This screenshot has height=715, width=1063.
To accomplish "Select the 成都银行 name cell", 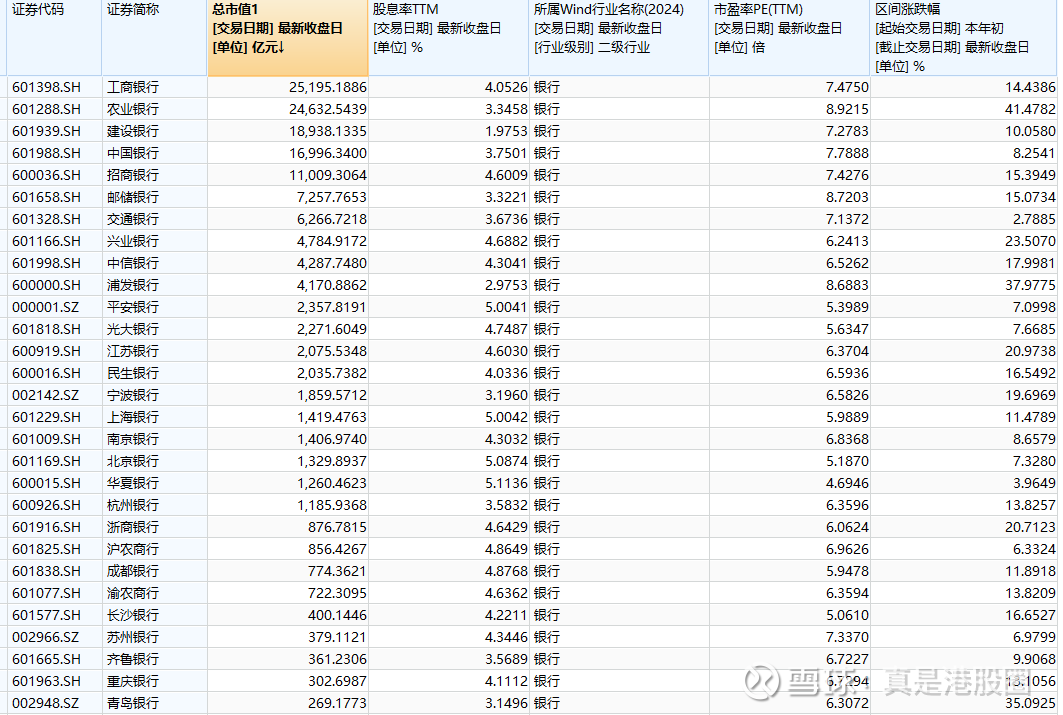I will 133,571.
